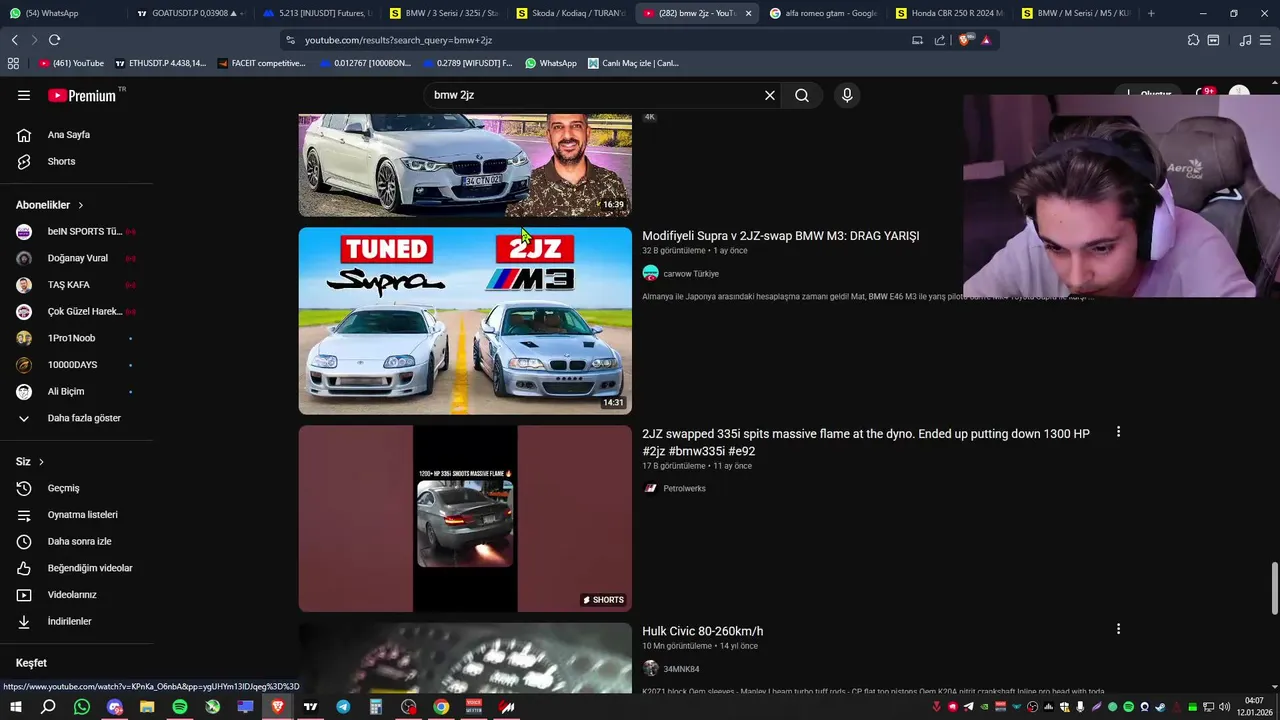Switch to the Honda CBR 250 R tab
Viewport: 1280px width, 720px height.
[951, 13]
